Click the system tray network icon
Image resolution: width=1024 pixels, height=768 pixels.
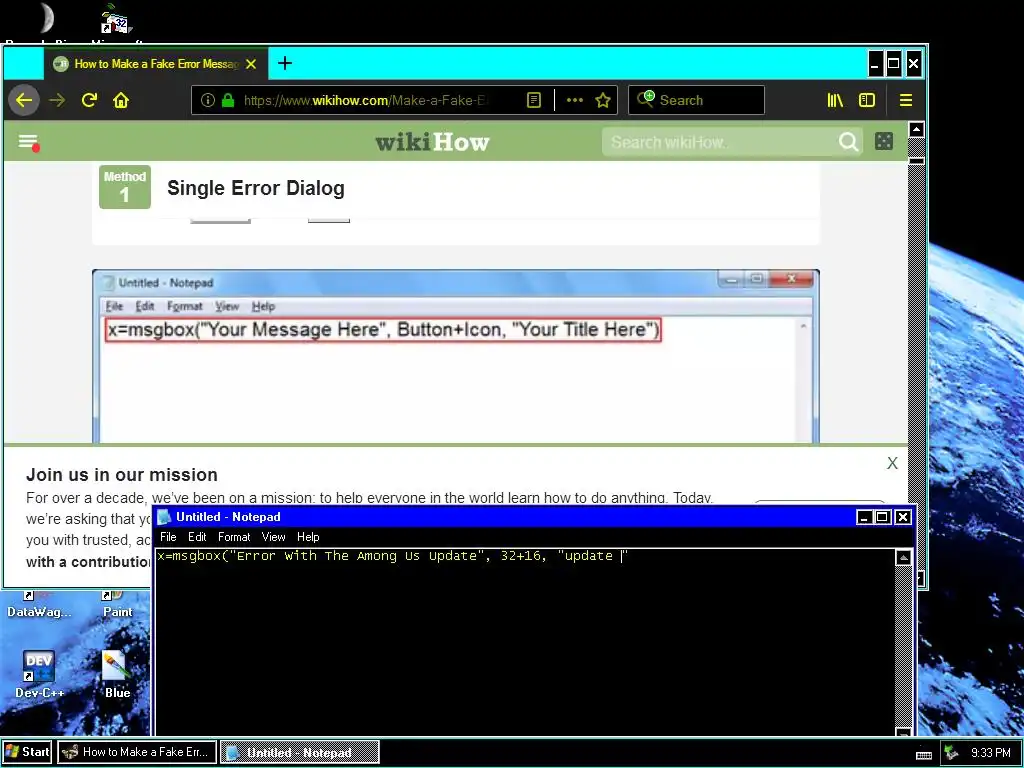pos(952,753)
